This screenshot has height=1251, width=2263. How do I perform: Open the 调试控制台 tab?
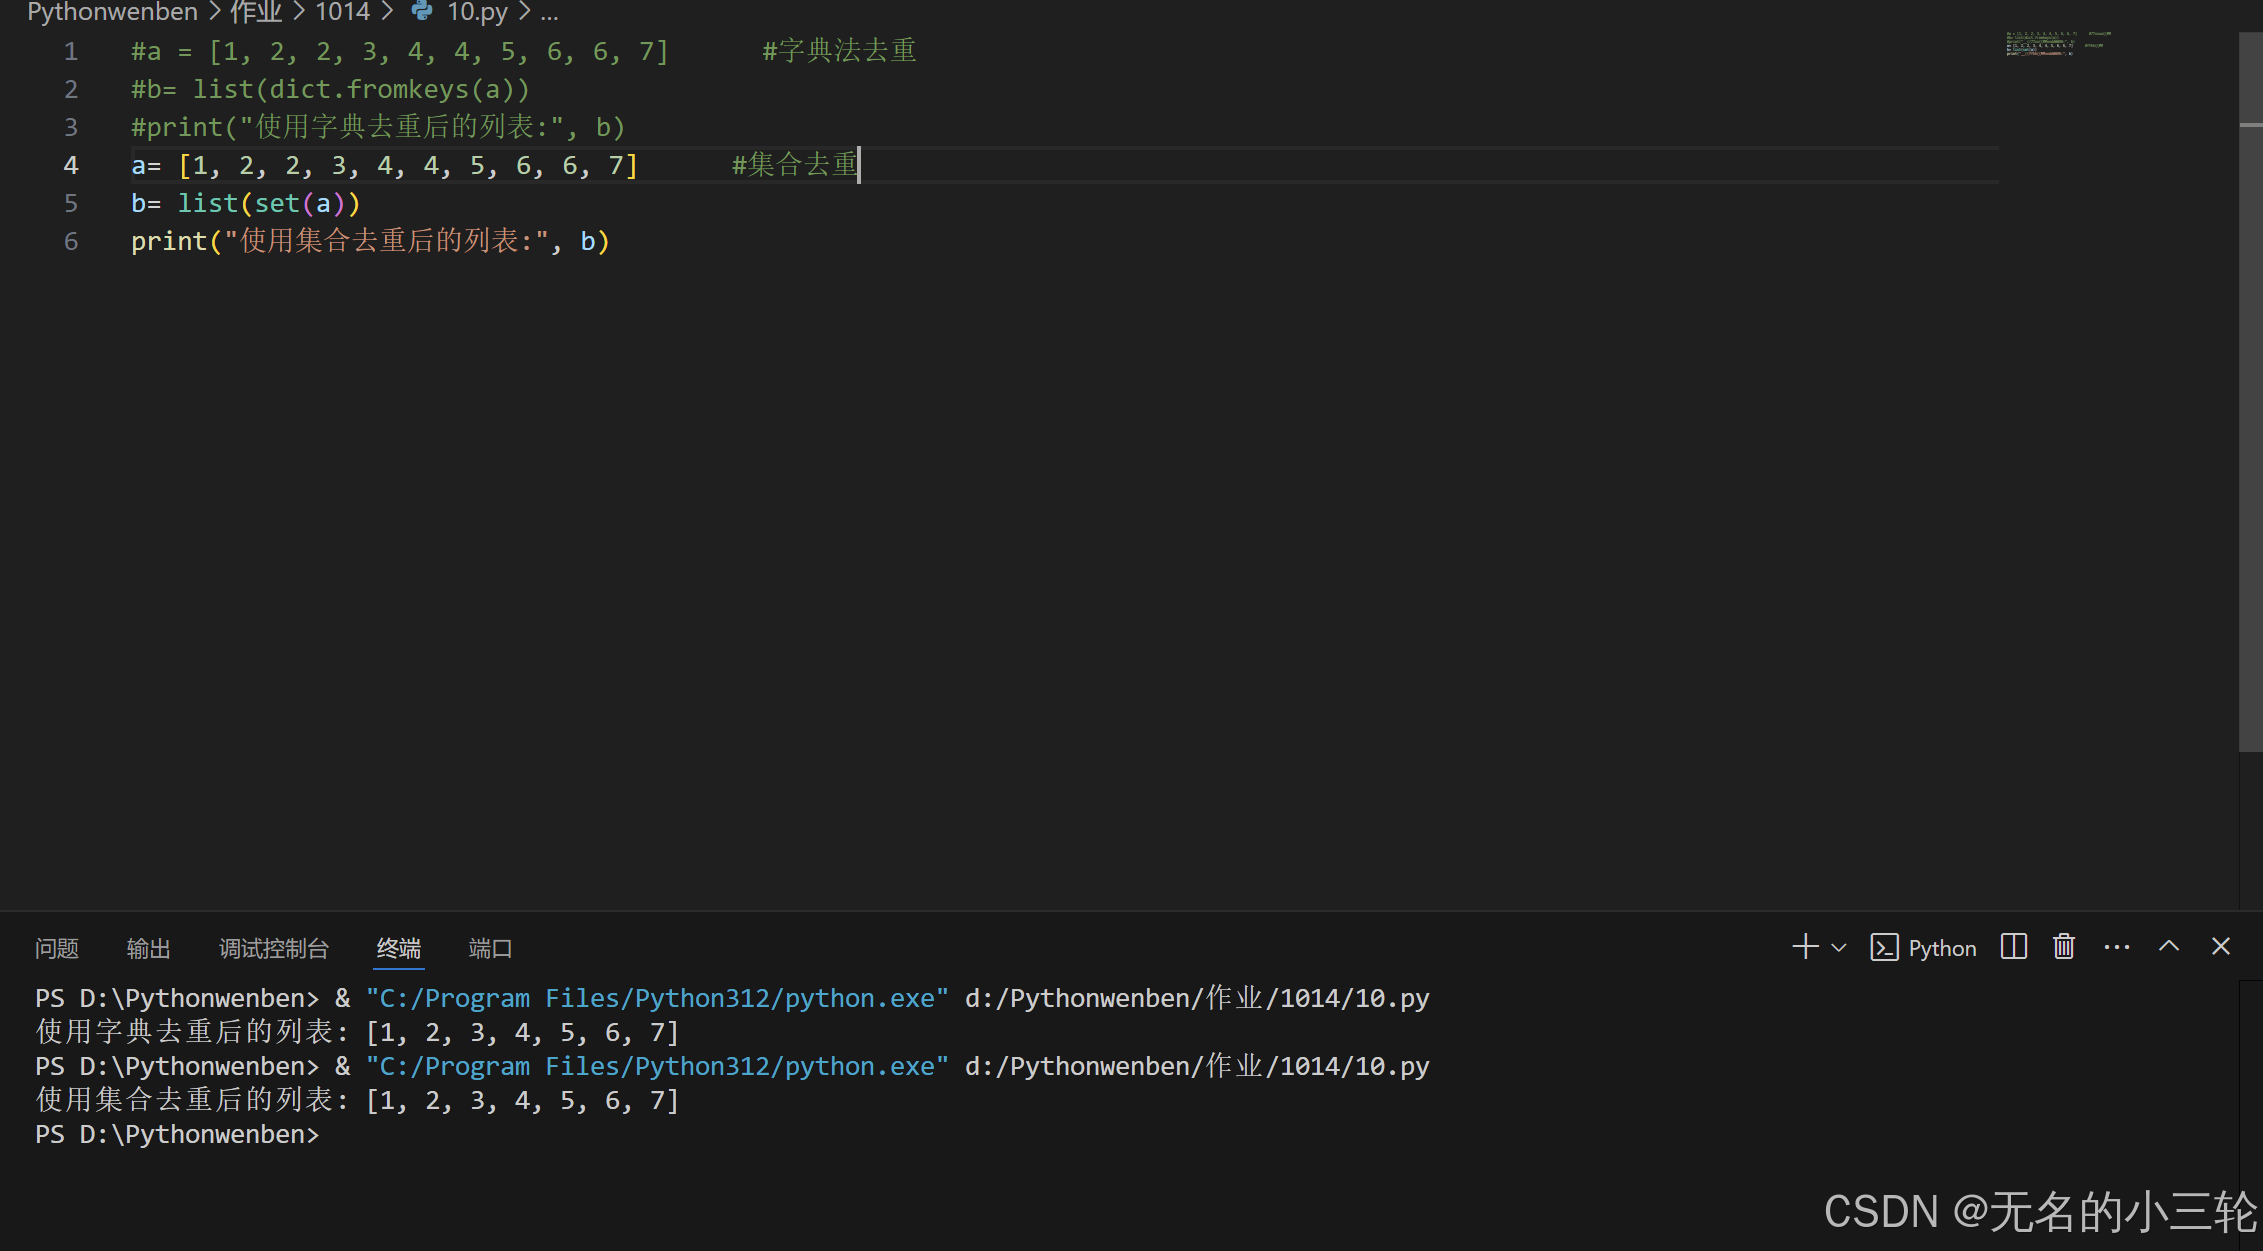(x=274, y=949)
